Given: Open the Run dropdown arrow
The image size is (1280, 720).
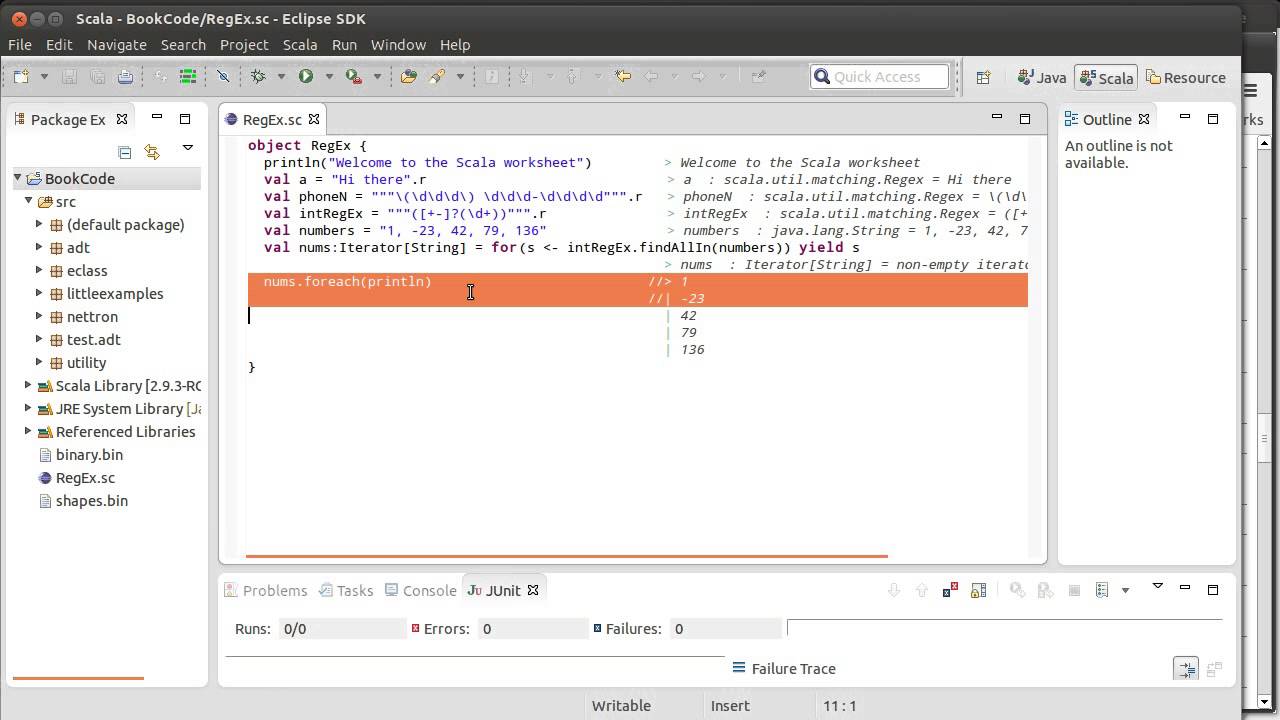Looking at the screenshot, I should (x=329, y=77).
